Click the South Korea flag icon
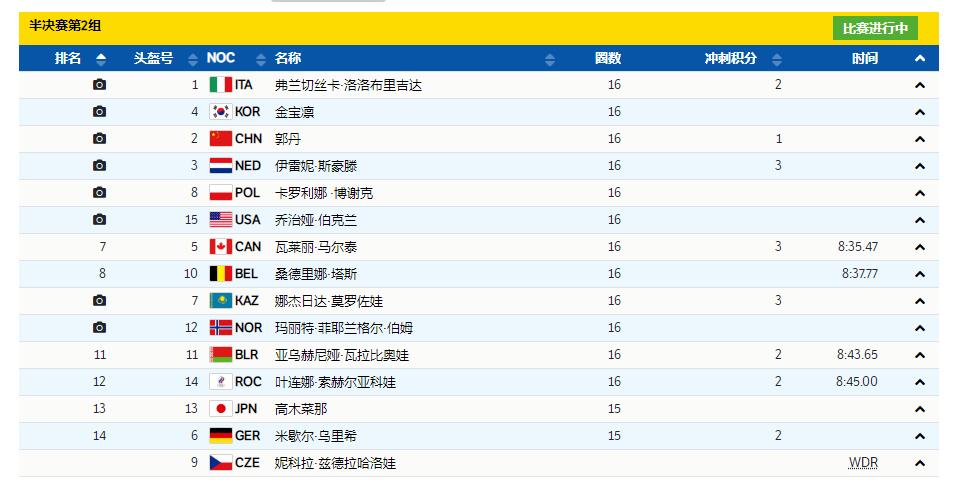The width and height of the screenshot is (974, 492). [221, 112]
